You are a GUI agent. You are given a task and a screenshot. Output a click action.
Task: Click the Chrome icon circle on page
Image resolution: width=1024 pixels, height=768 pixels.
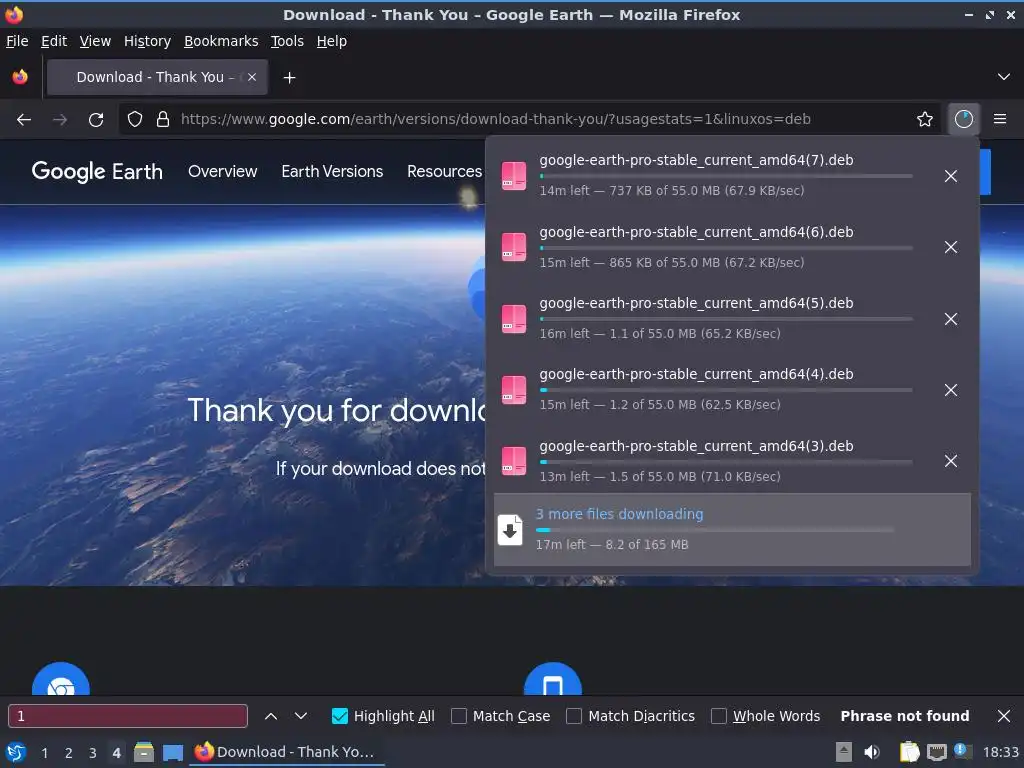point(61,679)
